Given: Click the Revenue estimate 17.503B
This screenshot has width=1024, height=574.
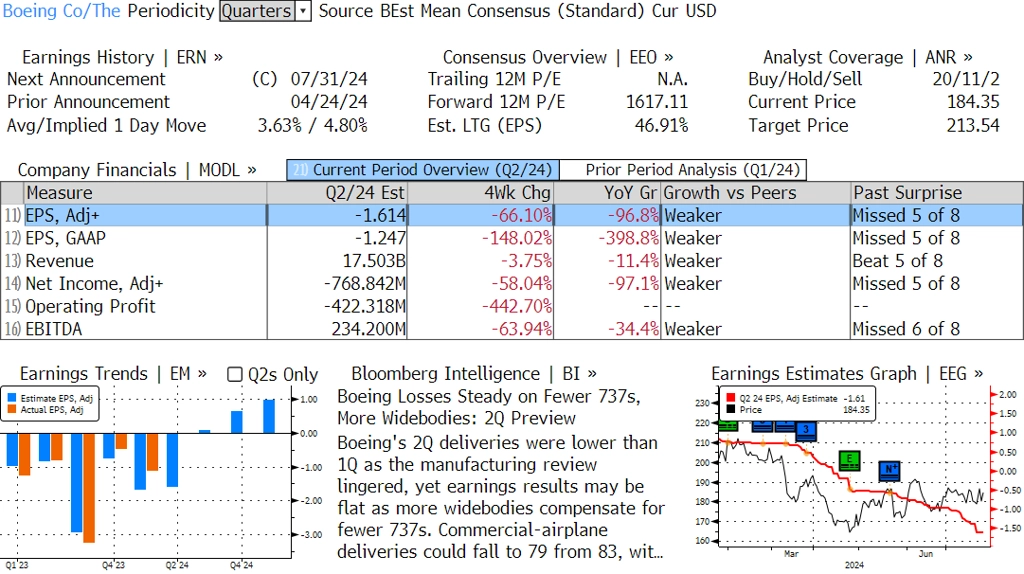Looking at the screenshot, I should point(374,261).
